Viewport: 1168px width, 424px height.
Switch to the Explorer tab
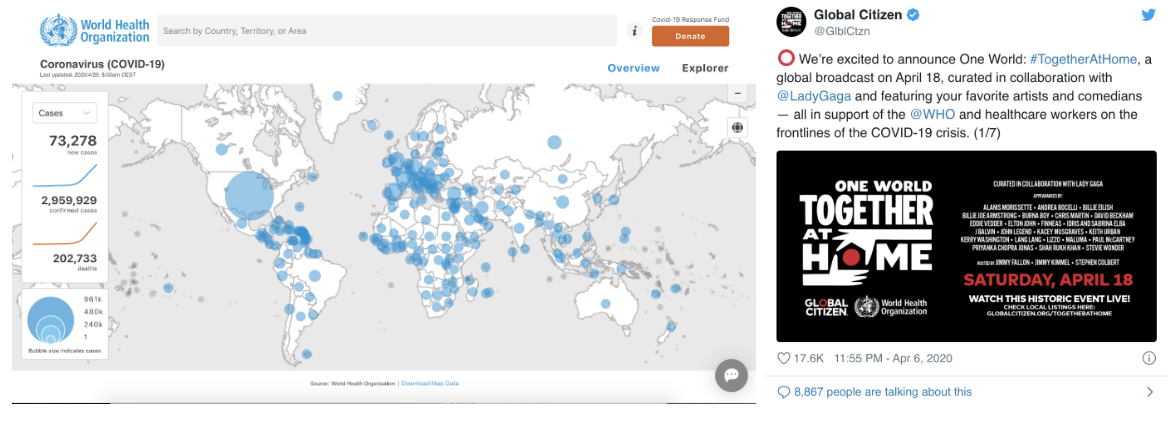[705, 68]
